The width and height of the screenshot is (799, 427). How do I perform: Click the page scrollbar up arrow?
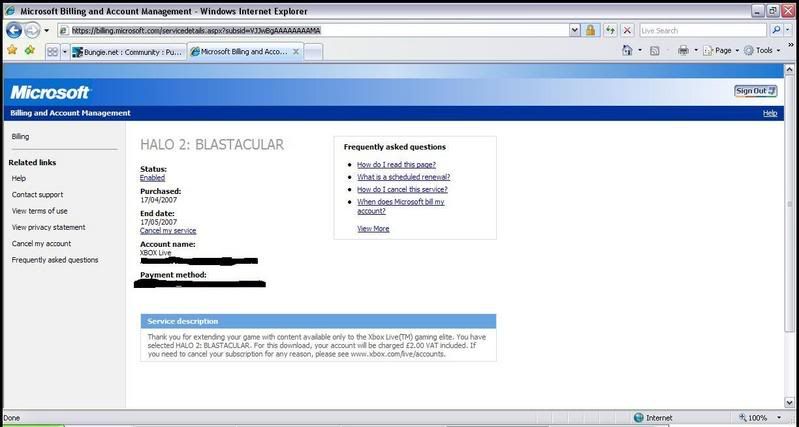[790, 69]
